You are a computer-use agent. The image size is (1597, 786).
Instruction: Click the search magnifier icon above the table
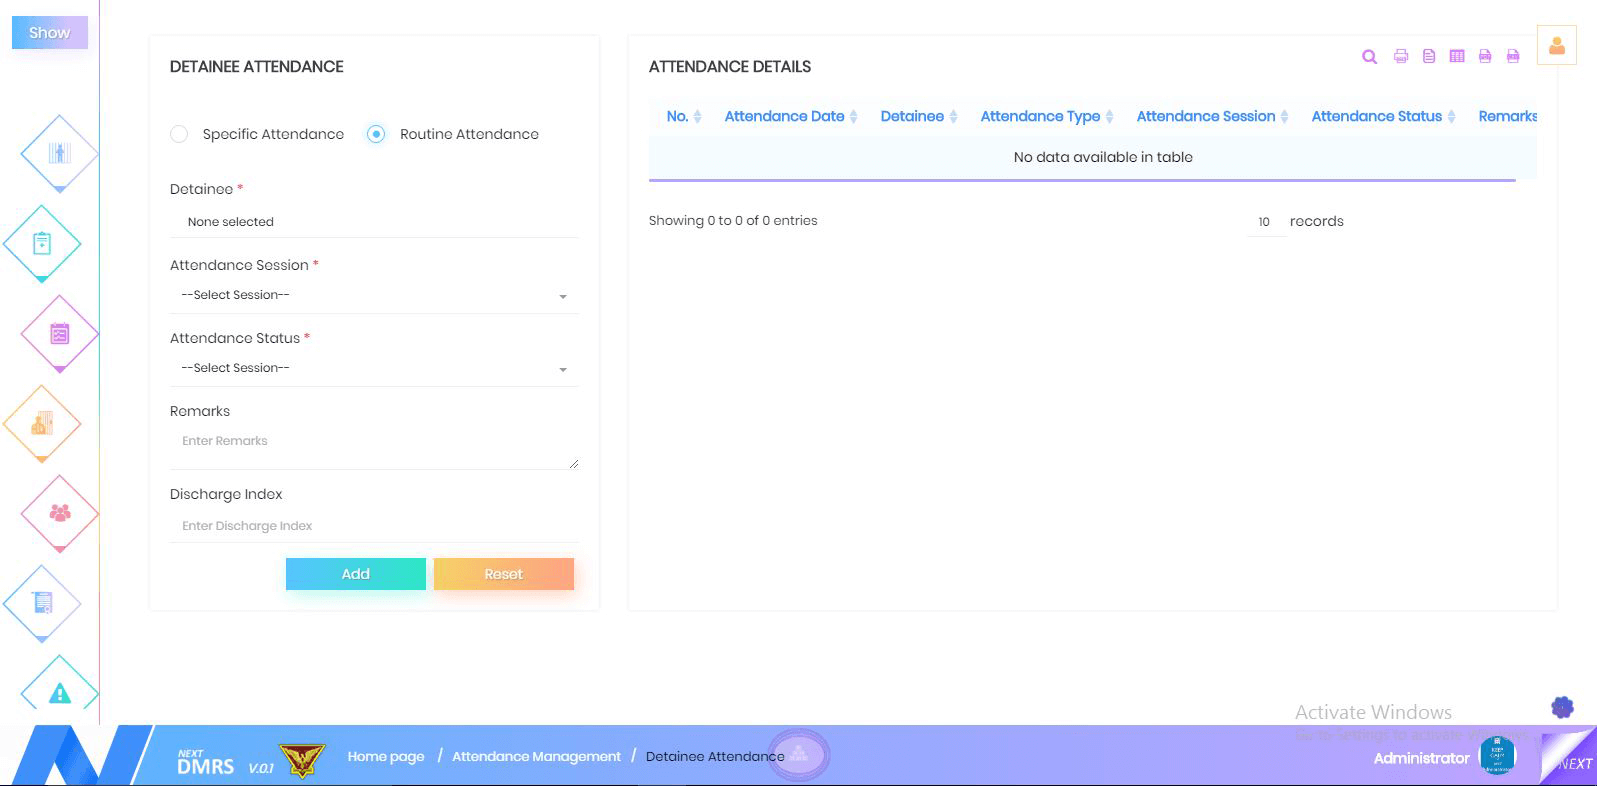pyautogui.click(x=1369, y=57)
